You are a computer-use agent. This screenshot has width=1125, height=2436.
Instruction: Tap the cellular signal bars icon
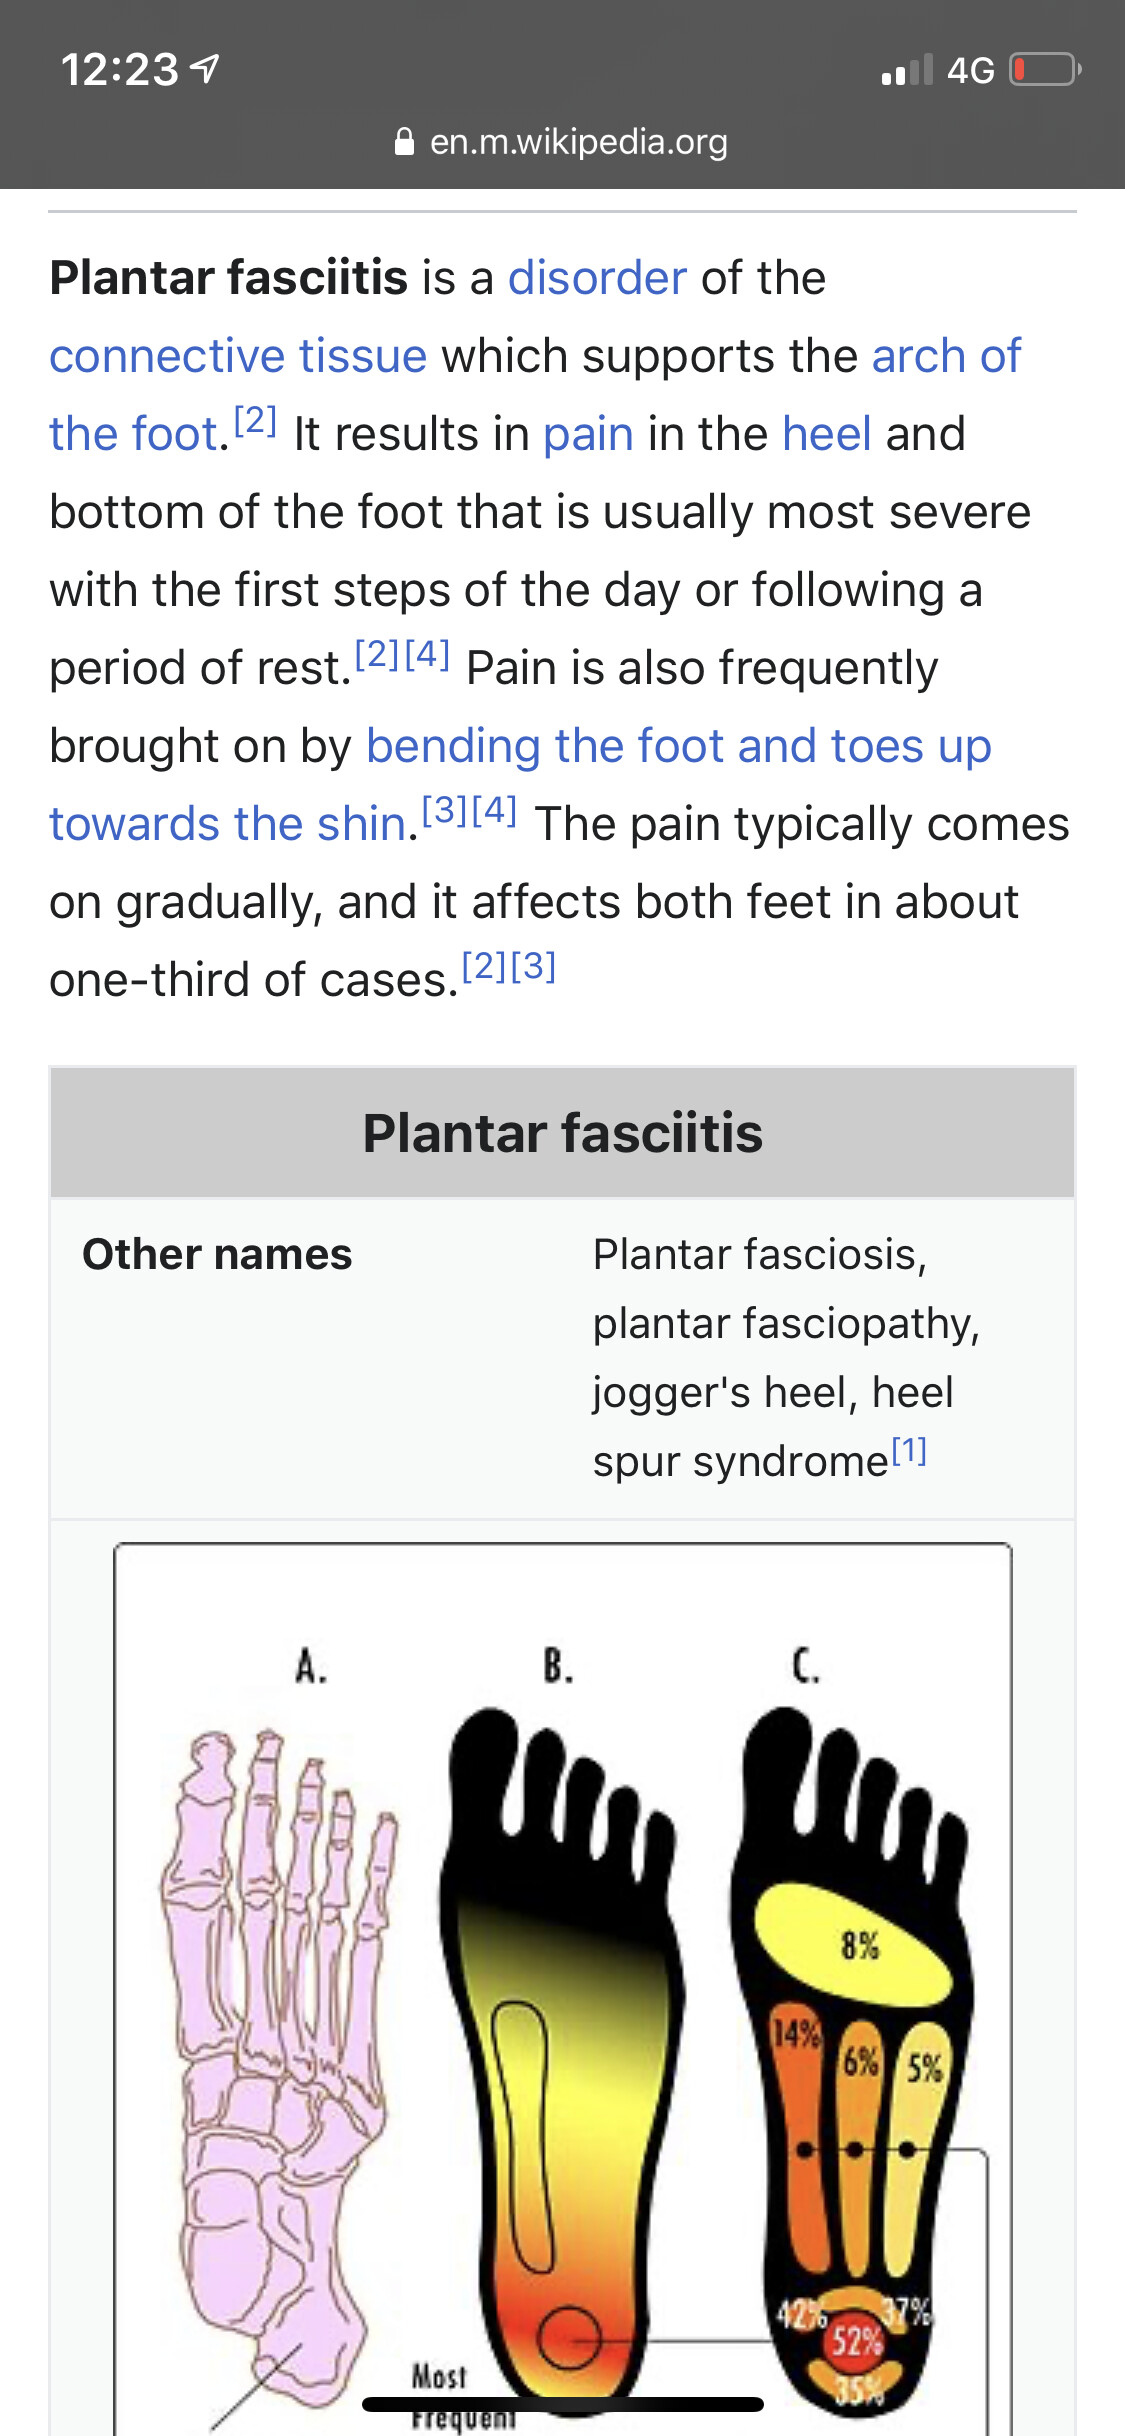point(907,70)
